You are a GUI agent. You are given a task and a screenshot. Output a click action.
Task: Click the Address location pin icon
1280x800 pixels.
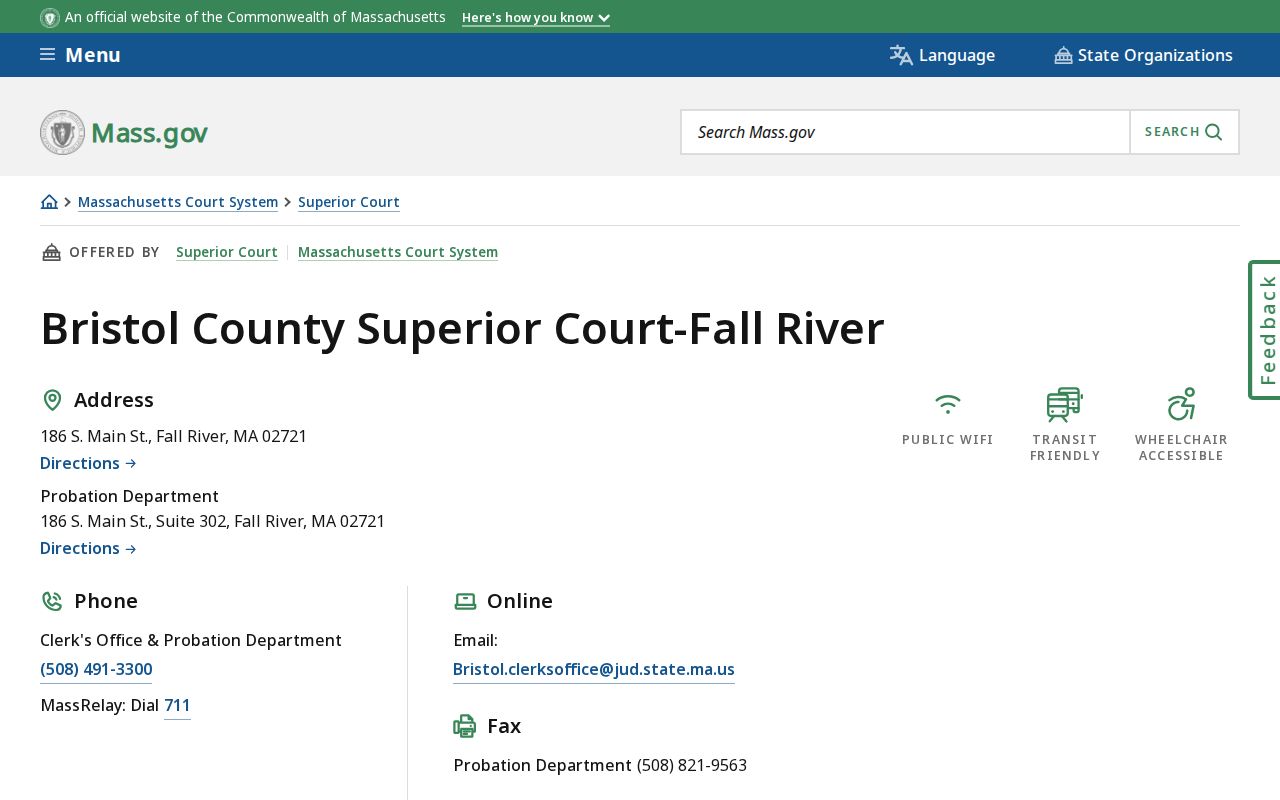click(x=52, y=400)
